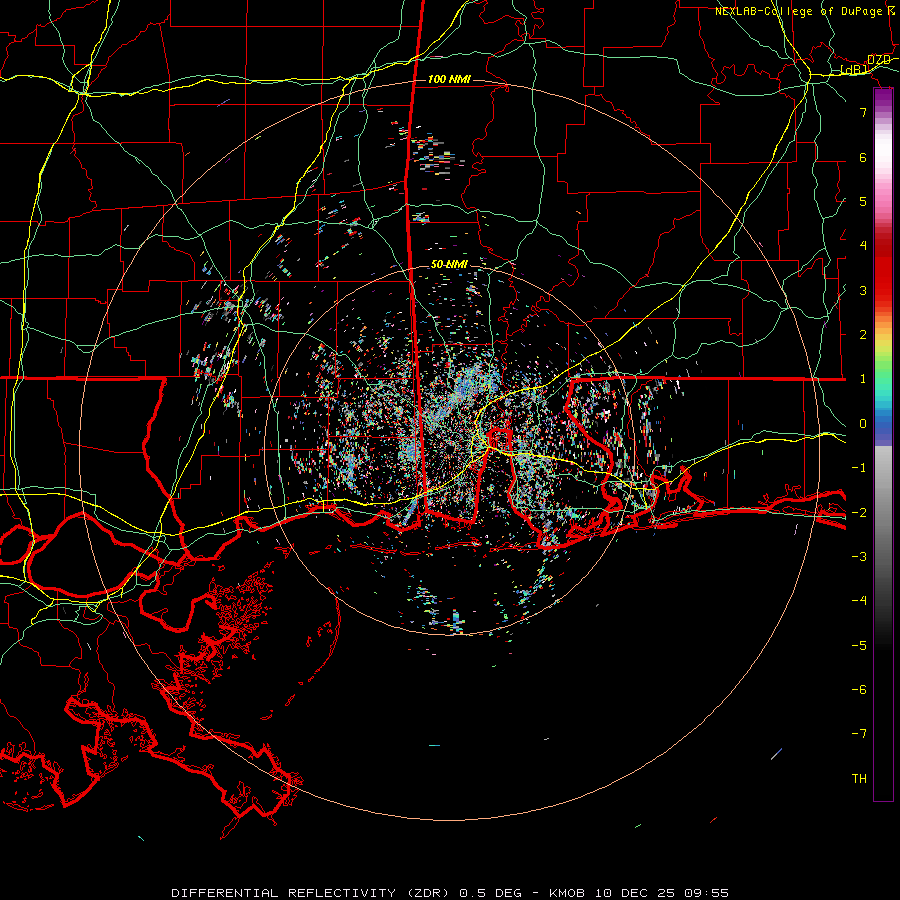Click the positive 1 scale tick label

pyautogui.click(x=863, y=379)
